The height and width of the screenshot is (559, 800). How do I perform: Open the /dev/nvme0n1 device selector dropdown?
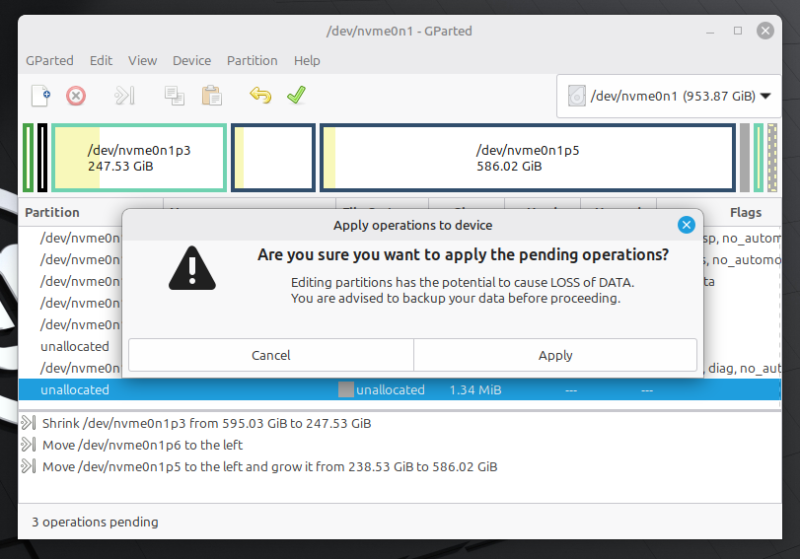click(x=669, y=97)
